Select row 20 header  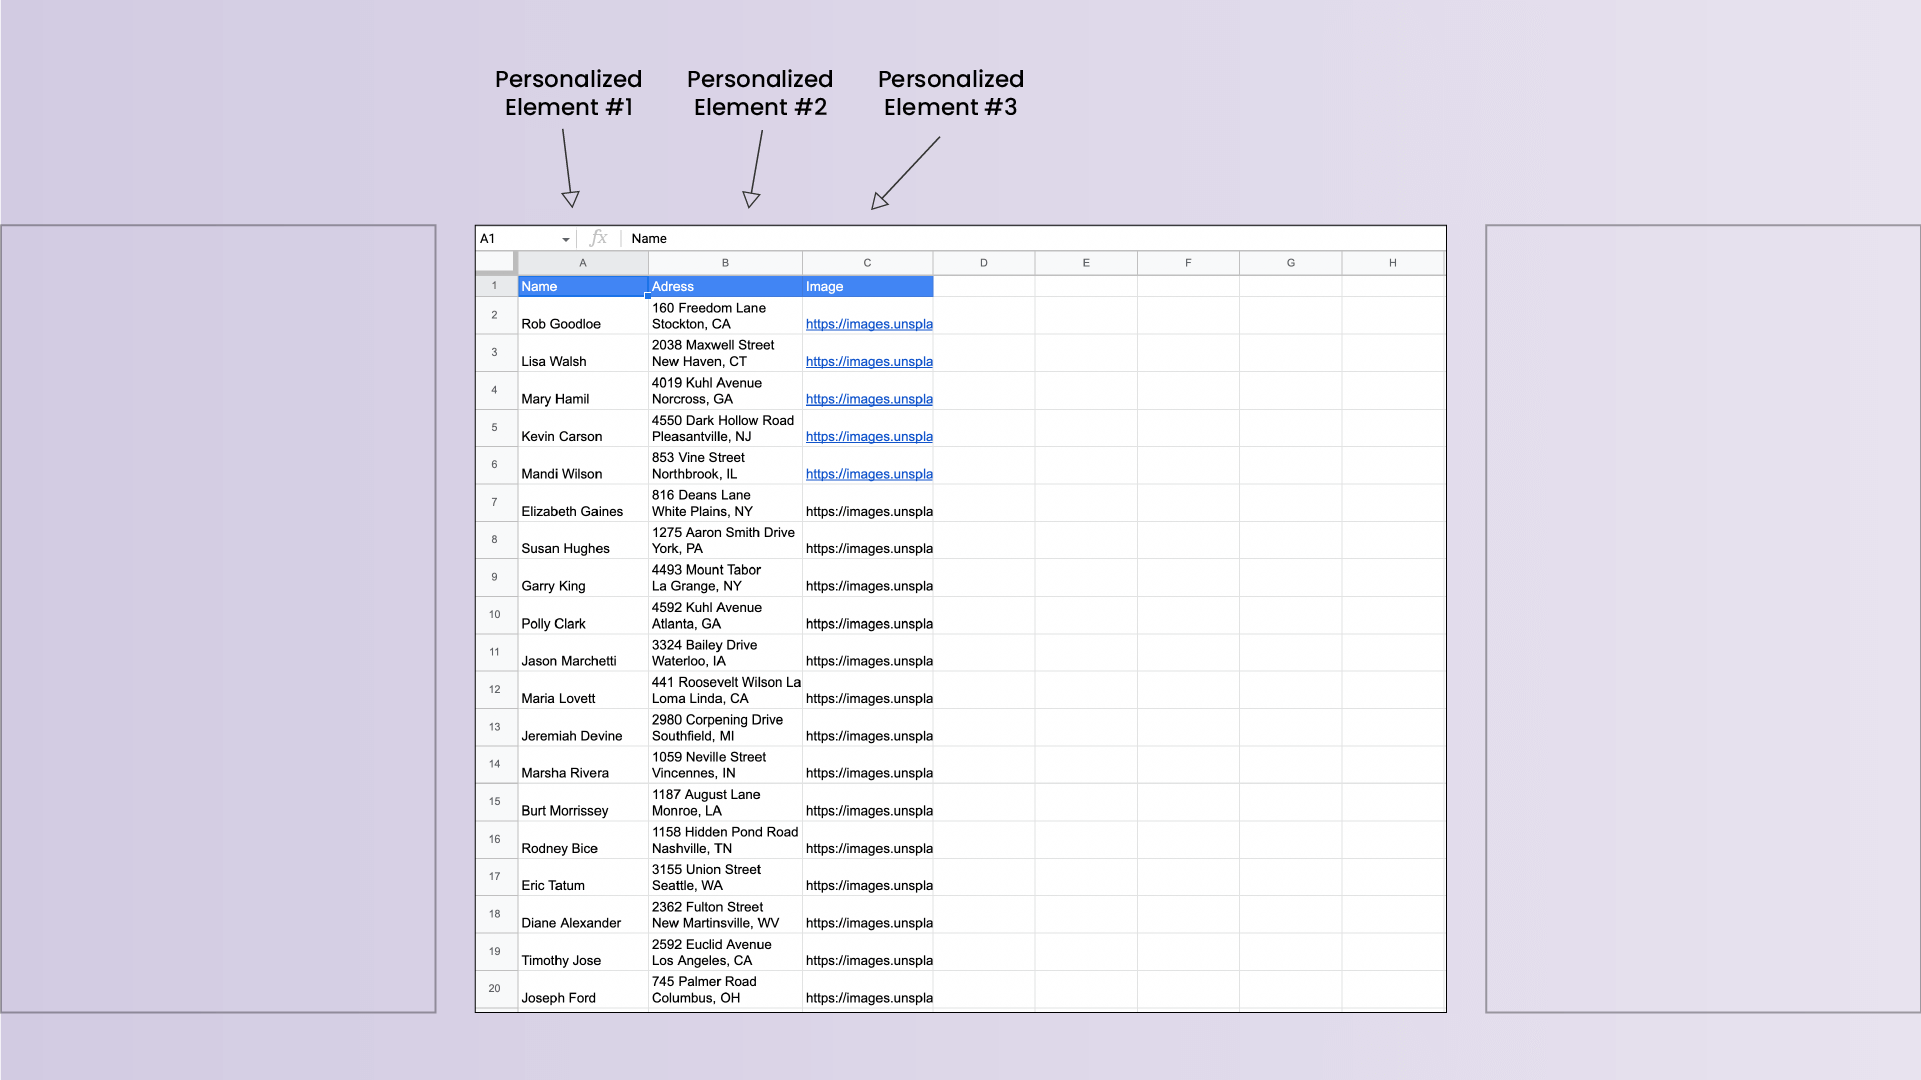pos(495,989)
